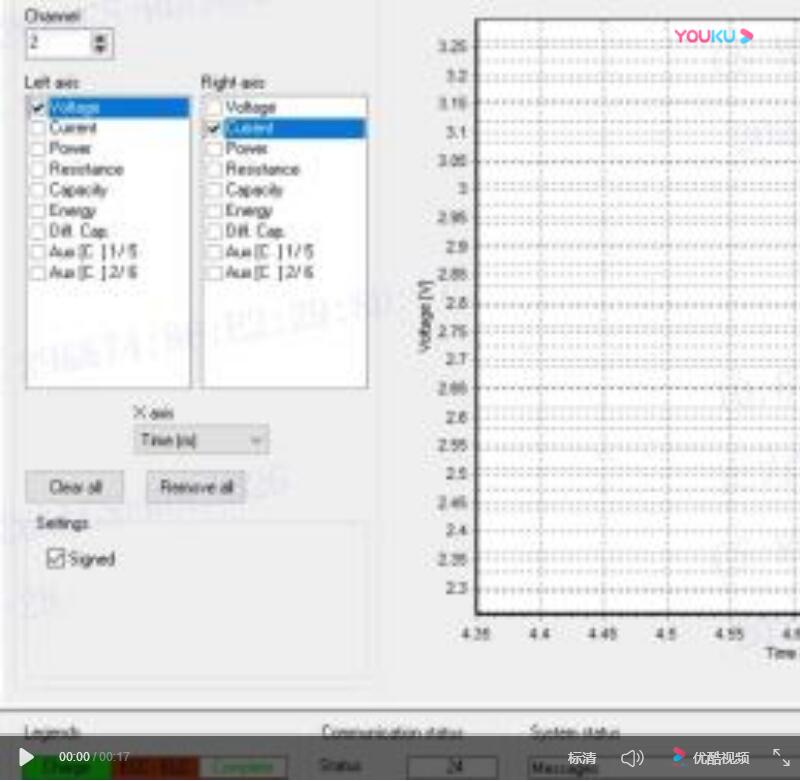The image size is (800, 781).
Task: Uncheck Current in Right axis list
Action: pyautogui.click(x=213, y=128)
